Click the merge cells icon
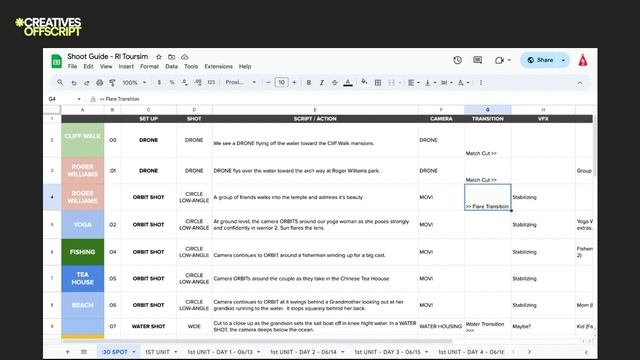Screen dimensions: 640x360 pos(391,82)
